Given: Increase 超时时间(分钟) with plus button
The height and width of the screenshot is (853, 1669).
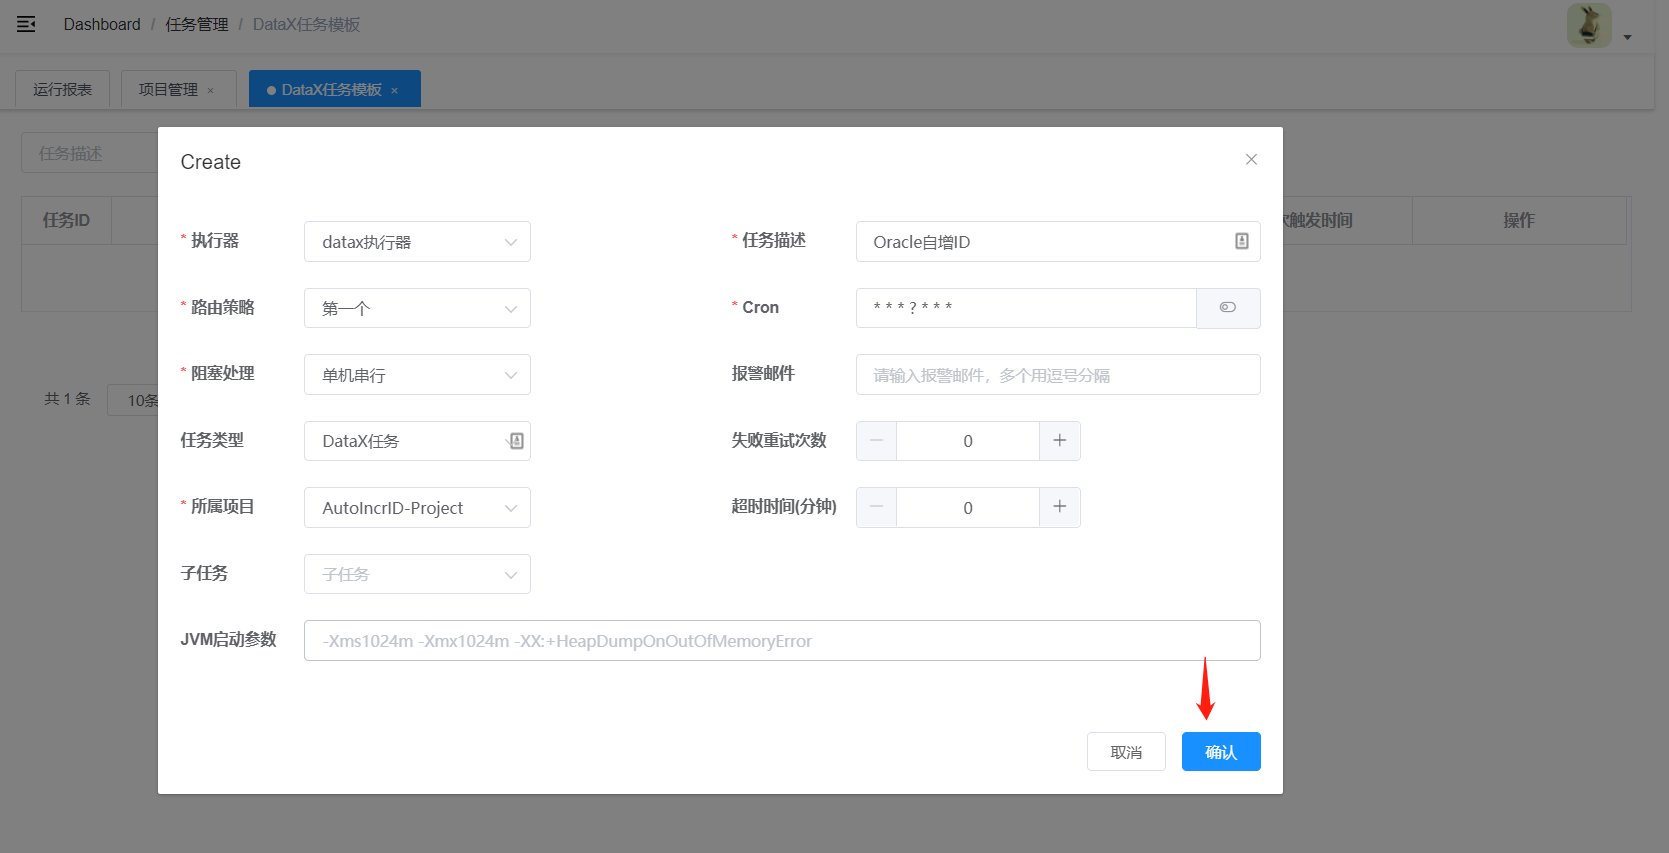Looking at the screenshot, I should 1060,507.
